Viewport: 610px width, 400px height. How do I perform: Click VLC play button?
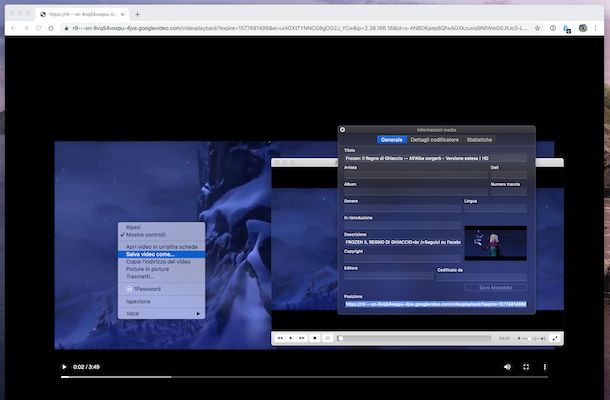coord(291,338)
